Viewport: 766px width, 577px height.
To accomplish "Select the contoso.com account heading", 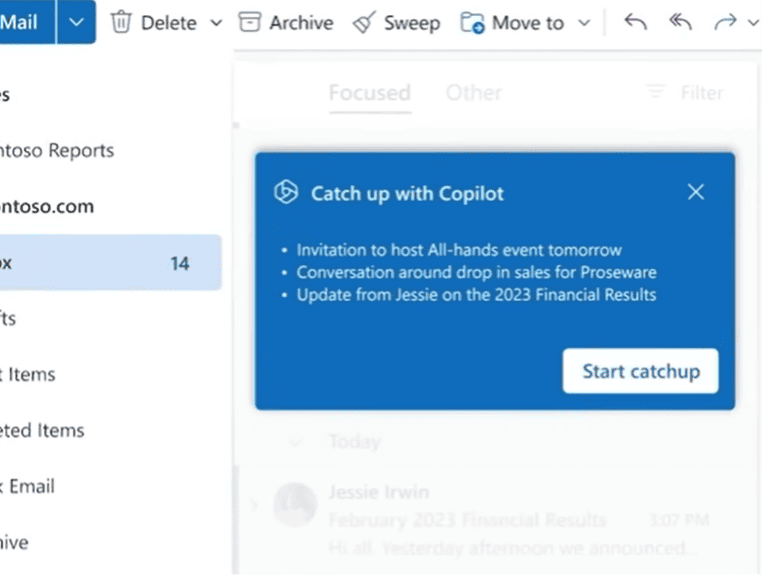I will coord(47,207).
